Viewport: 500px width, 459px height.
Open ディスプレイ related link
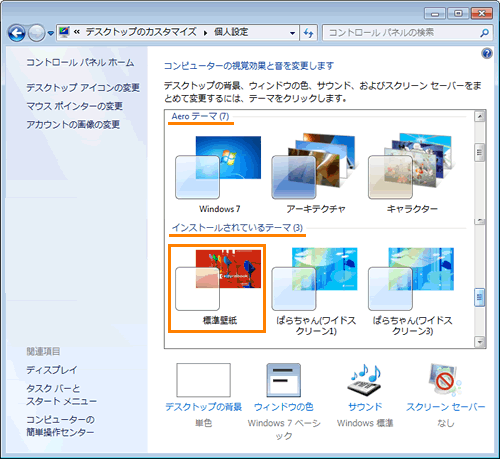tap(52, 370)
